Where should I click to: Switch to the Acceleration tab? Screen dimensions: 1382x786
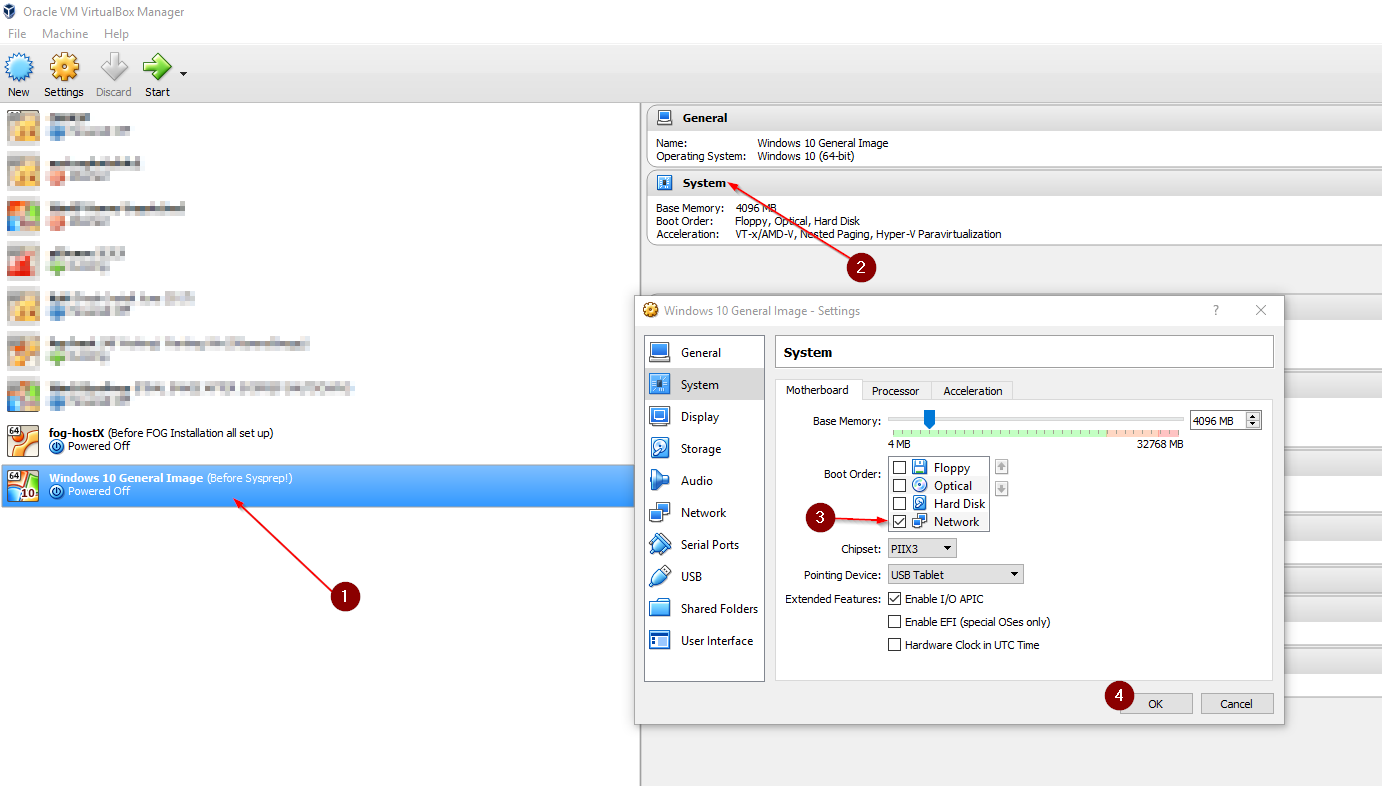pos(972,391)
